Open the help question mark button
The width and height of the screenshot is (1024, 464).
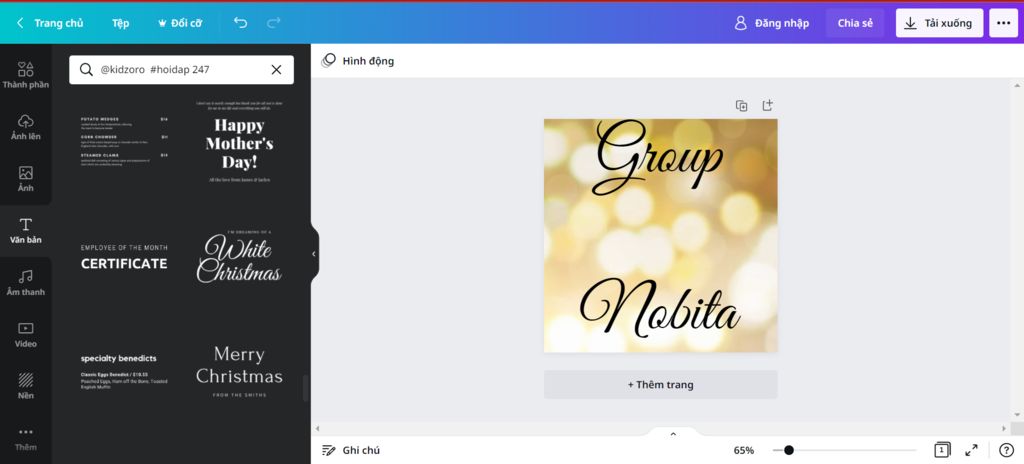coord(1006,450)
